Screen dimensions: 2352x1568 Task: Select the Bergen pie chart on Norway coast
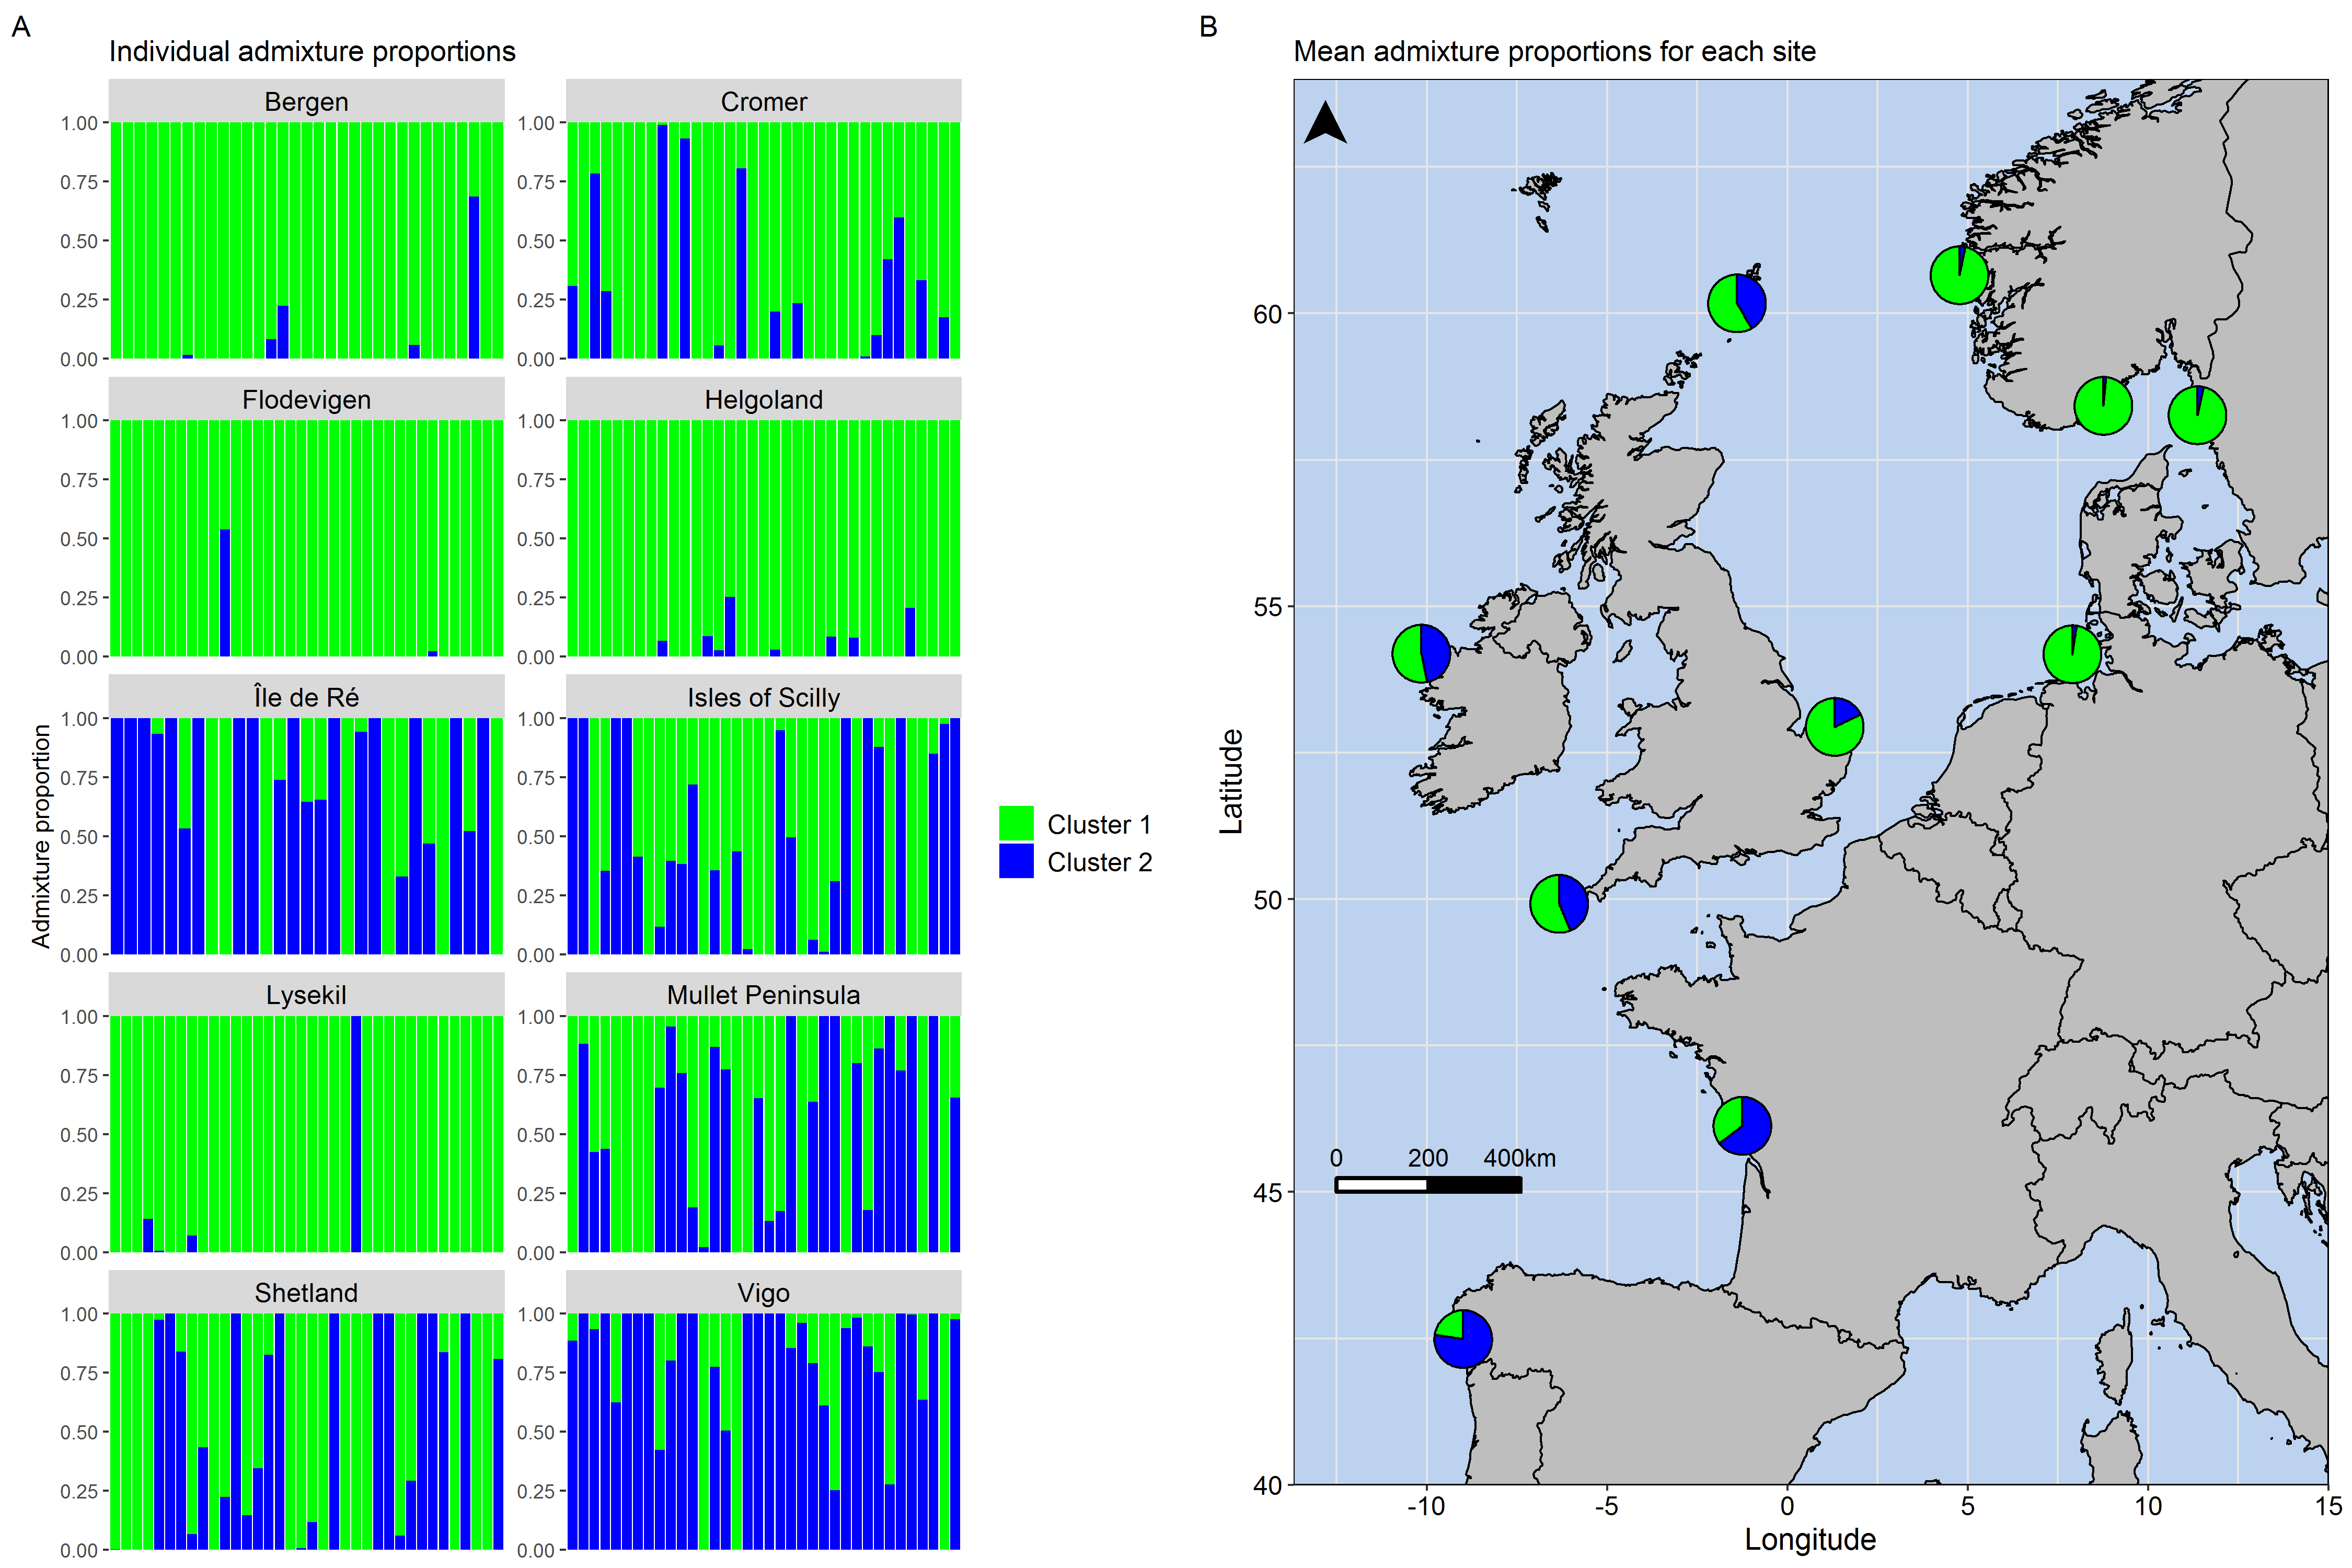(1959, 275)
